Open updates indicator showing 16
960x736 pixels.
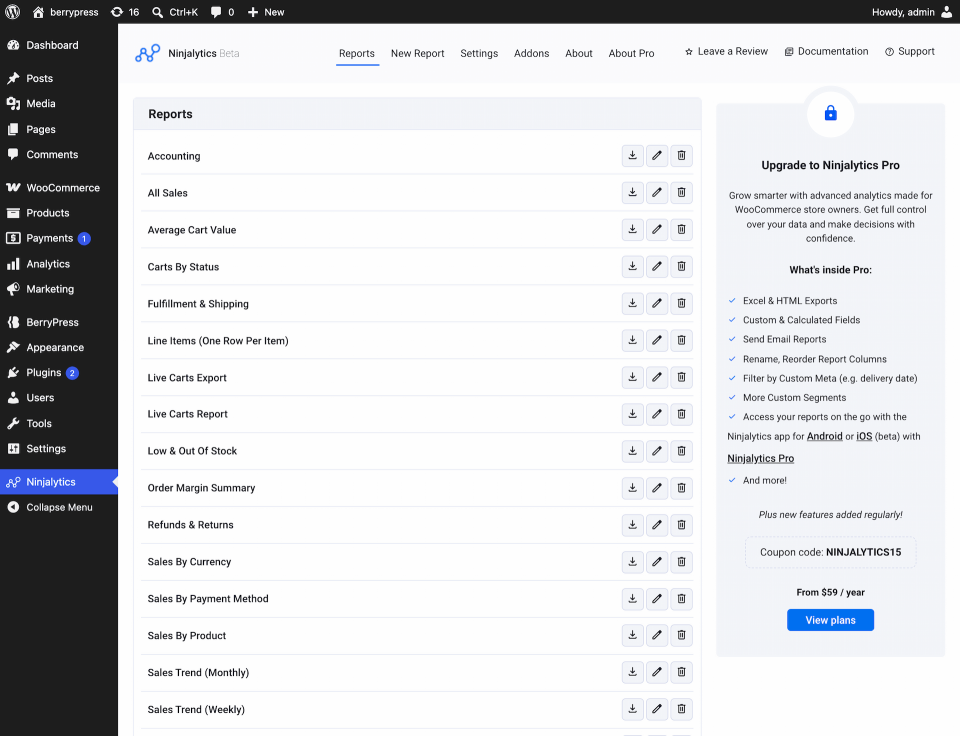[125, 12]
